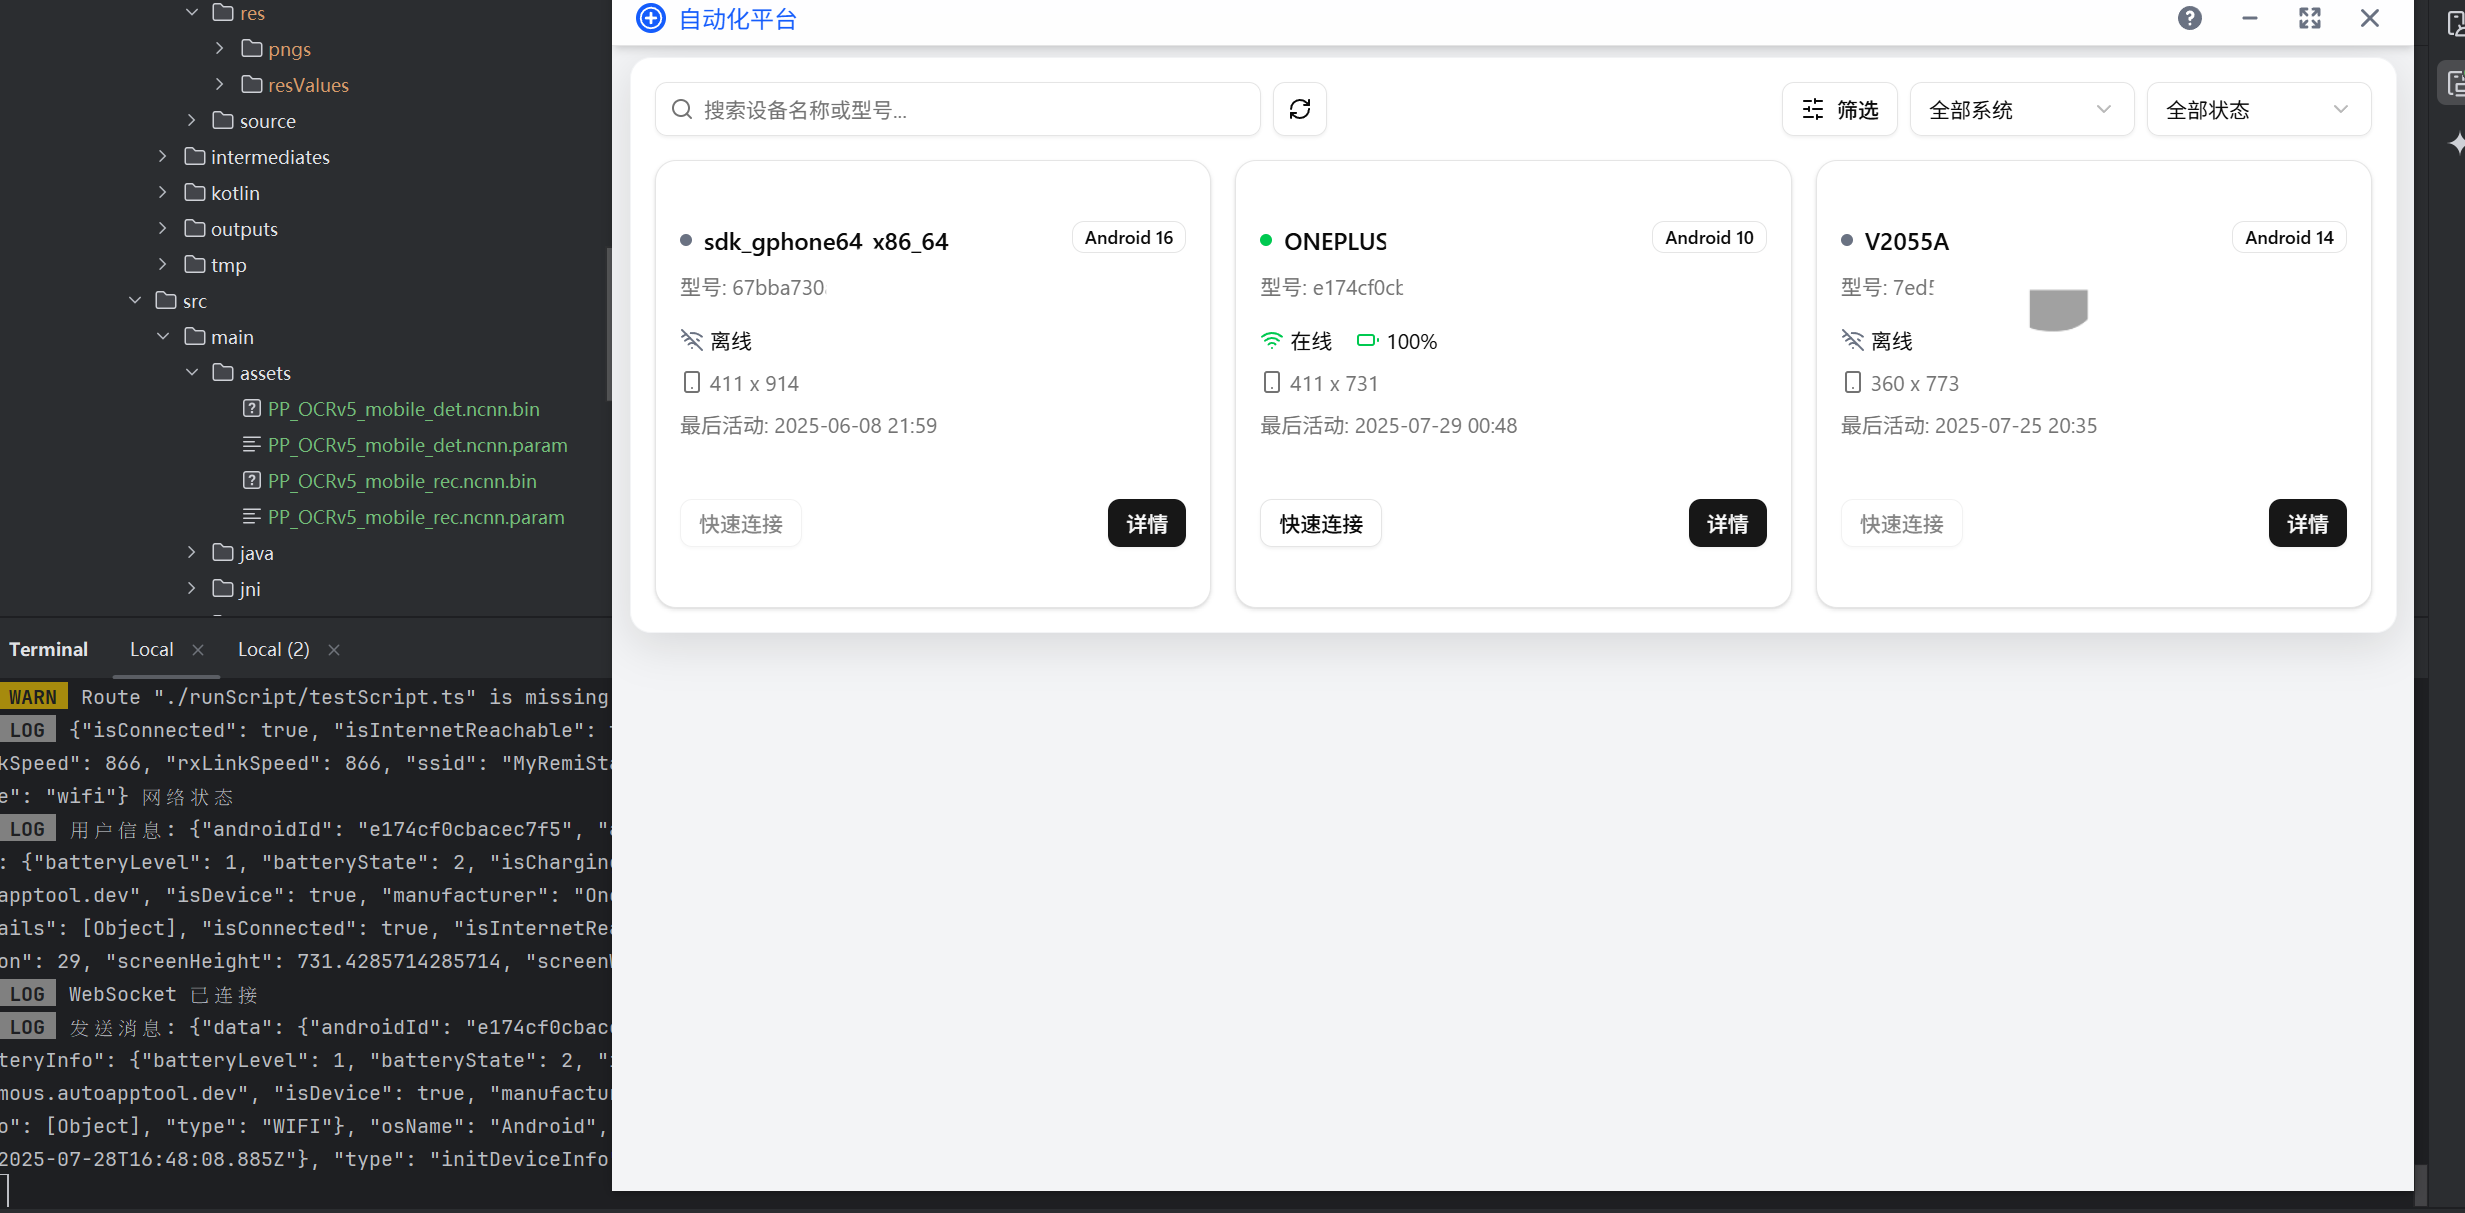Open the help question mark icon
The image size is (2465, 1213).
pyautogui.click(x=2189, y=18)
